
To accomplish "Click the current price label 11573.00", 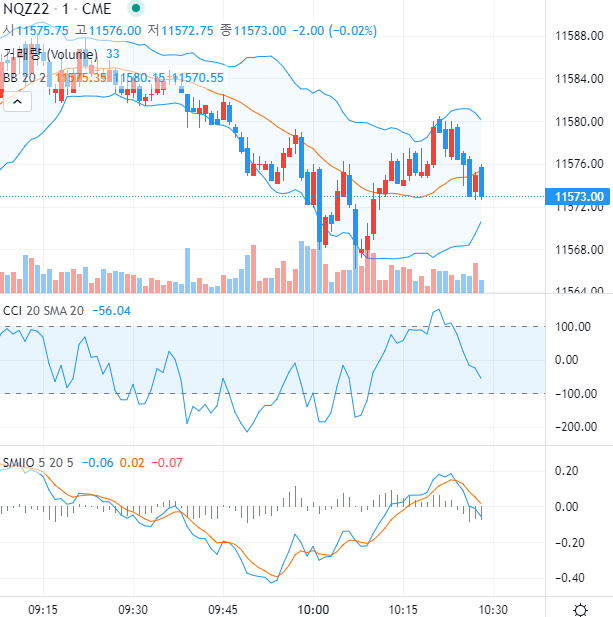I will click(576, 197).
